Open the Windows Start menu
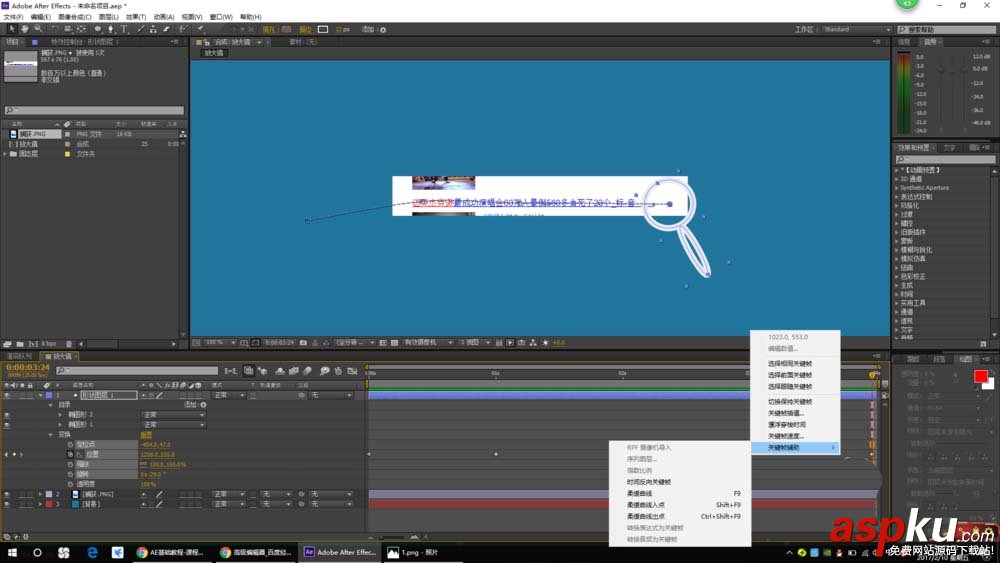The width and height of the screenshot is (1000, 563). (x=12, y=552)
